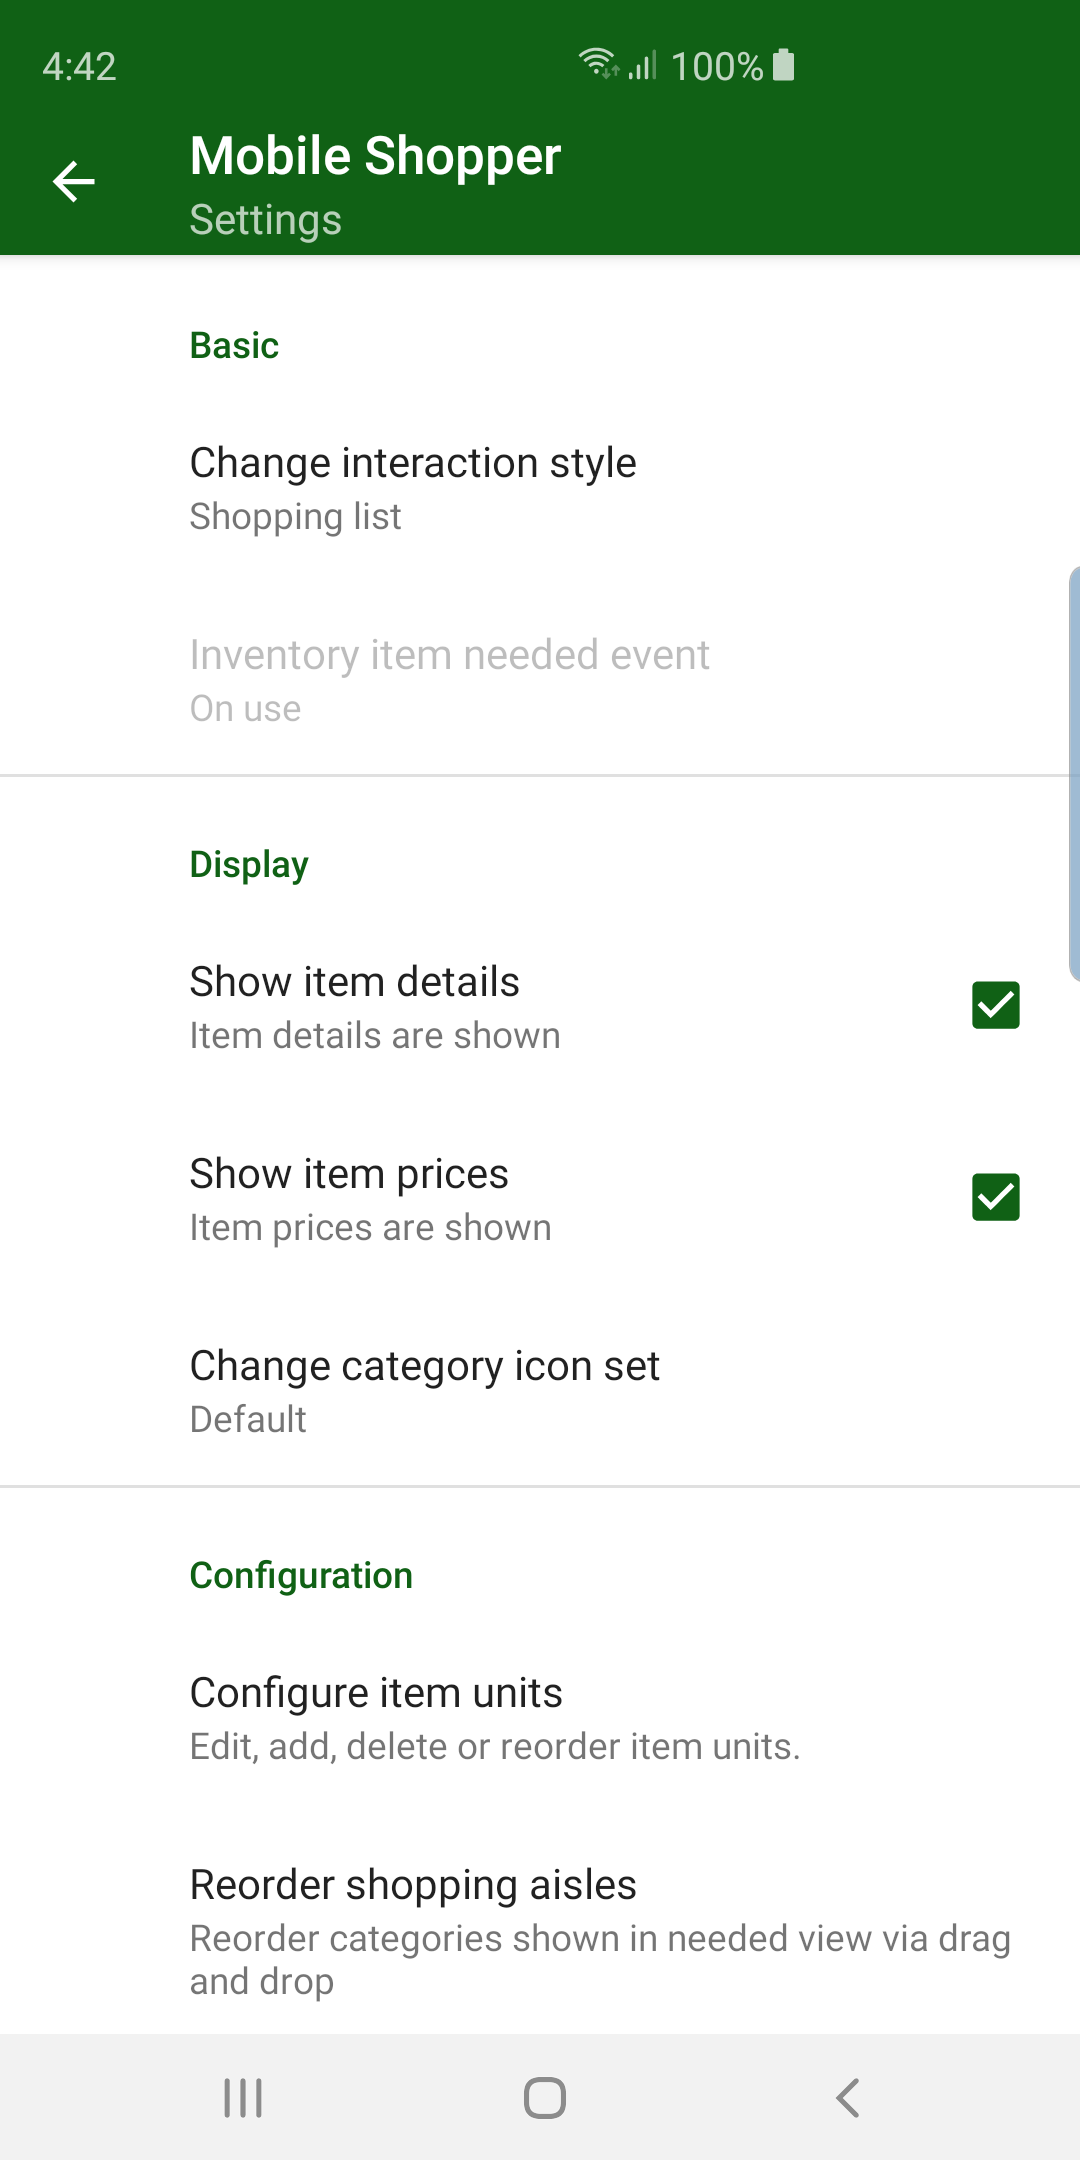This screenshot has height=2160, width=1080.
Task: Tap the Wi-Fi signal icon
Action: click(598, 63)
